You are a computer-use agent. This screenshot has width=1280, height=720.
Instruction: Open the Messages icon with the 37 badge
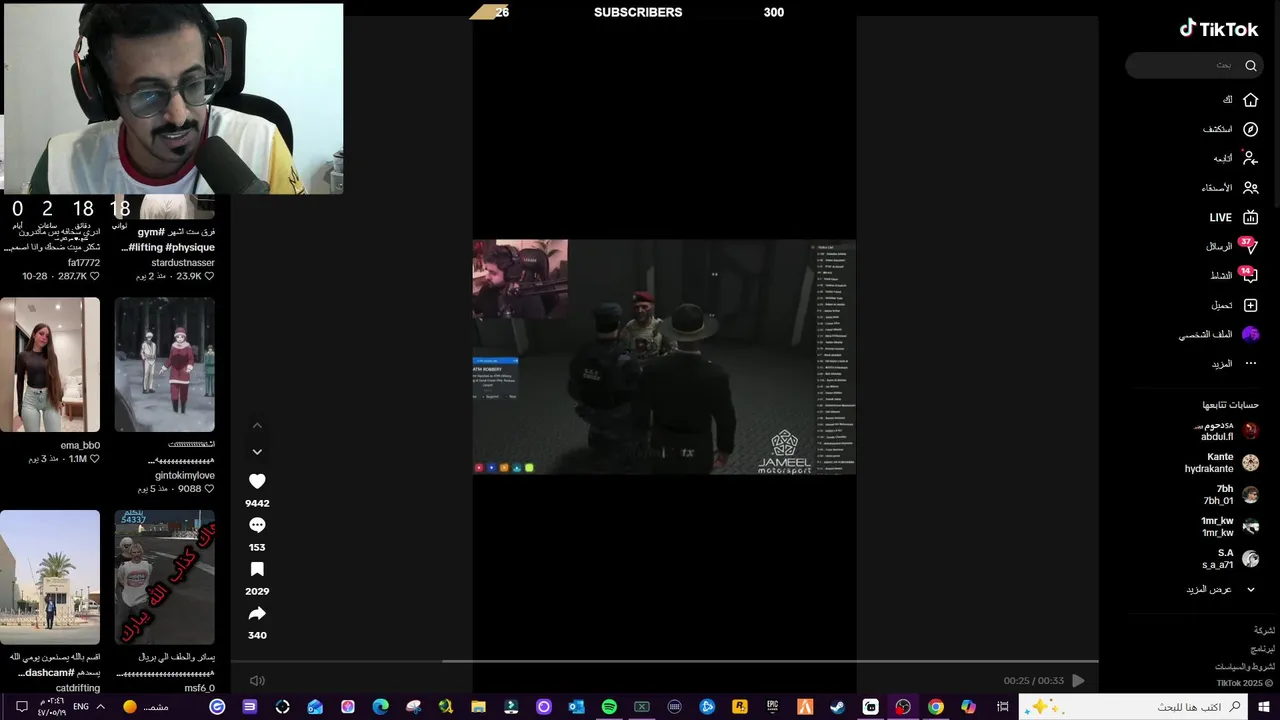pyautogui.click(x=1249, y=246)
